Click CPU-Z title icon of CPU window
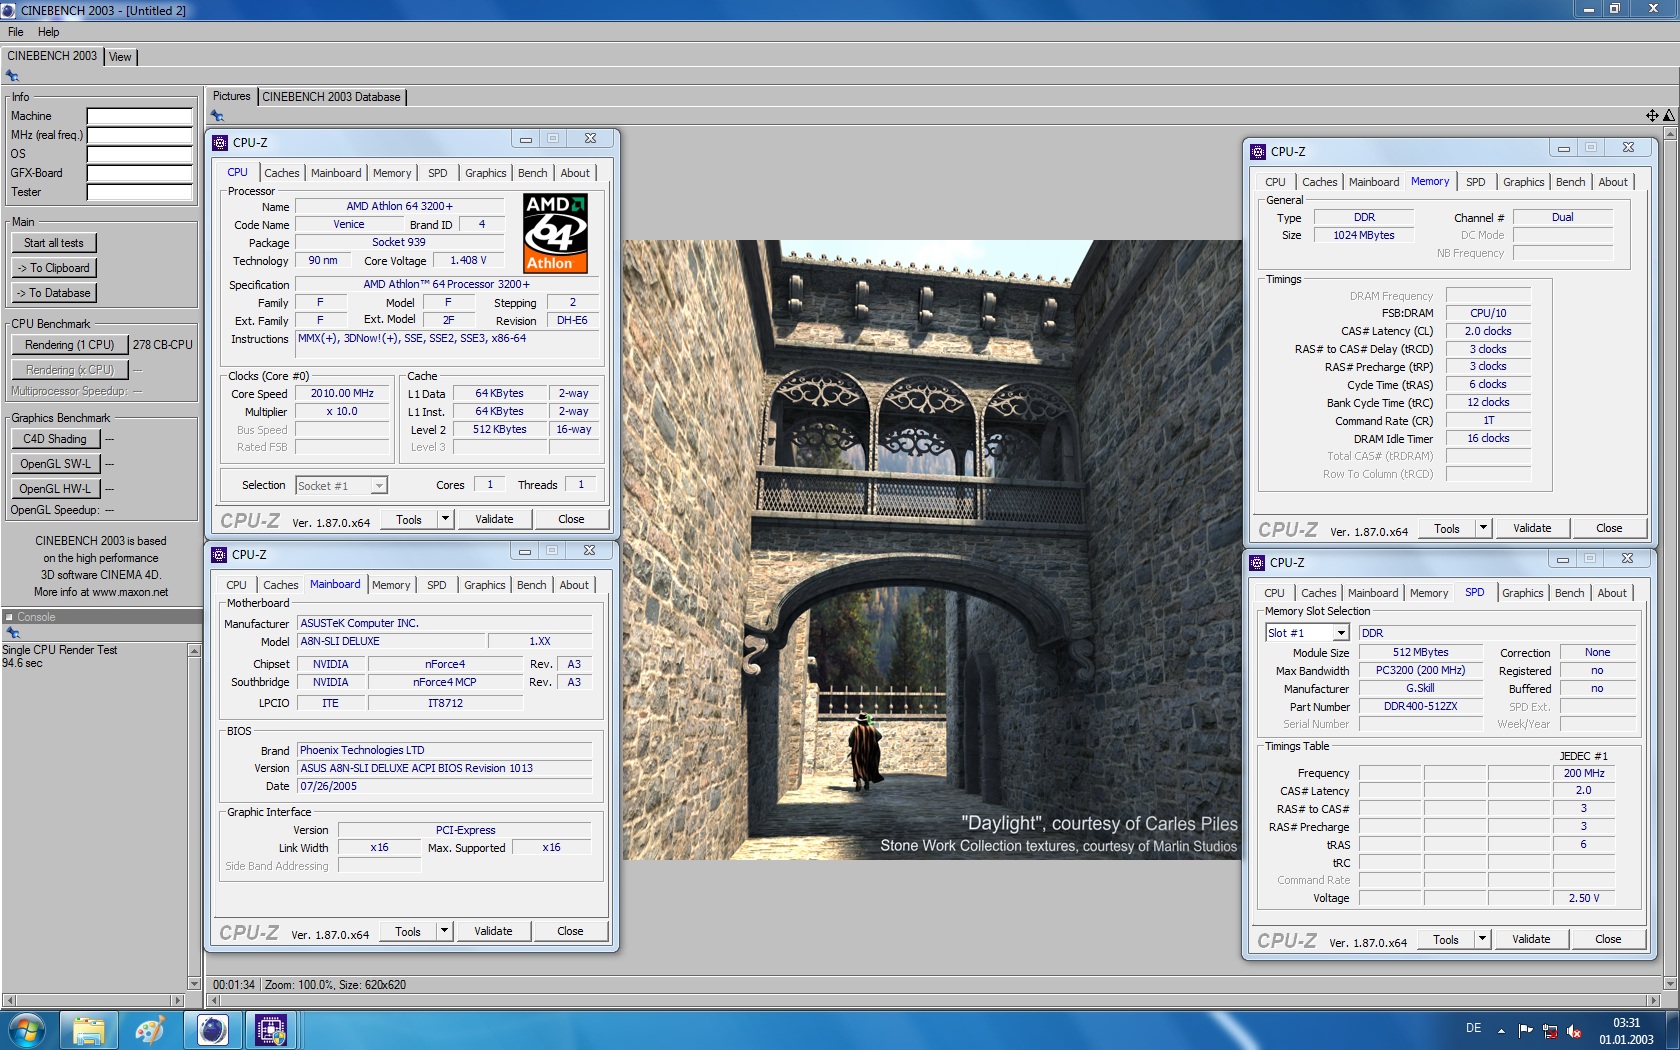The image size is (1680, 1050). pos(220,143)
